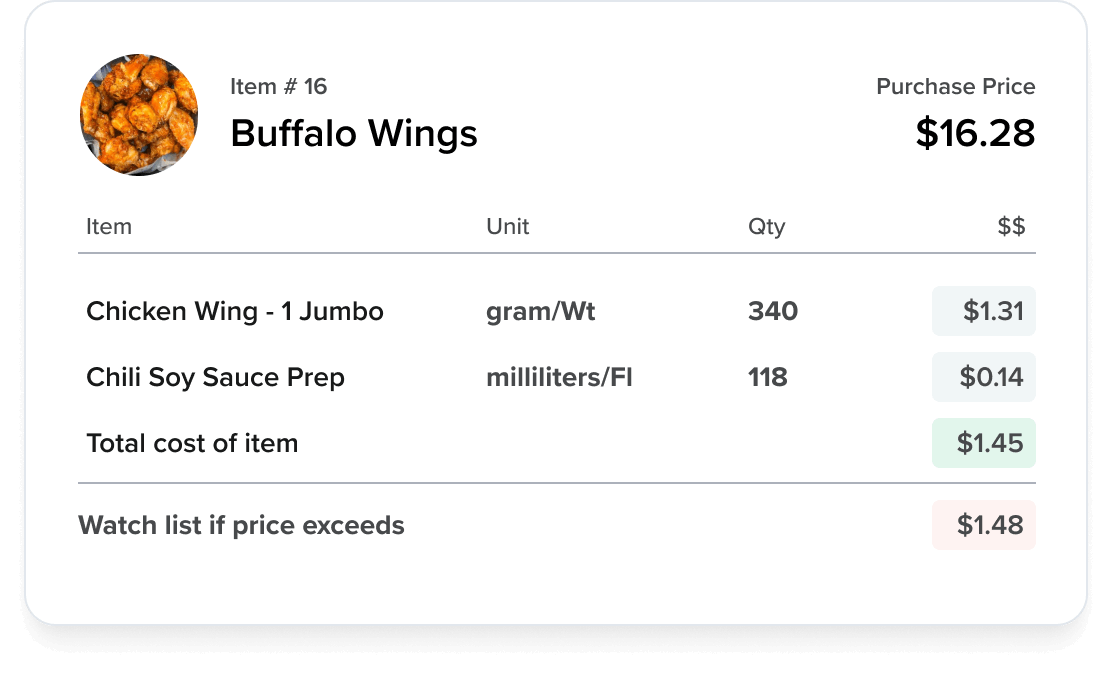Click the 340 quantity value
The width and height of the screenshot is (1112, 674).
tap(773, 311)
